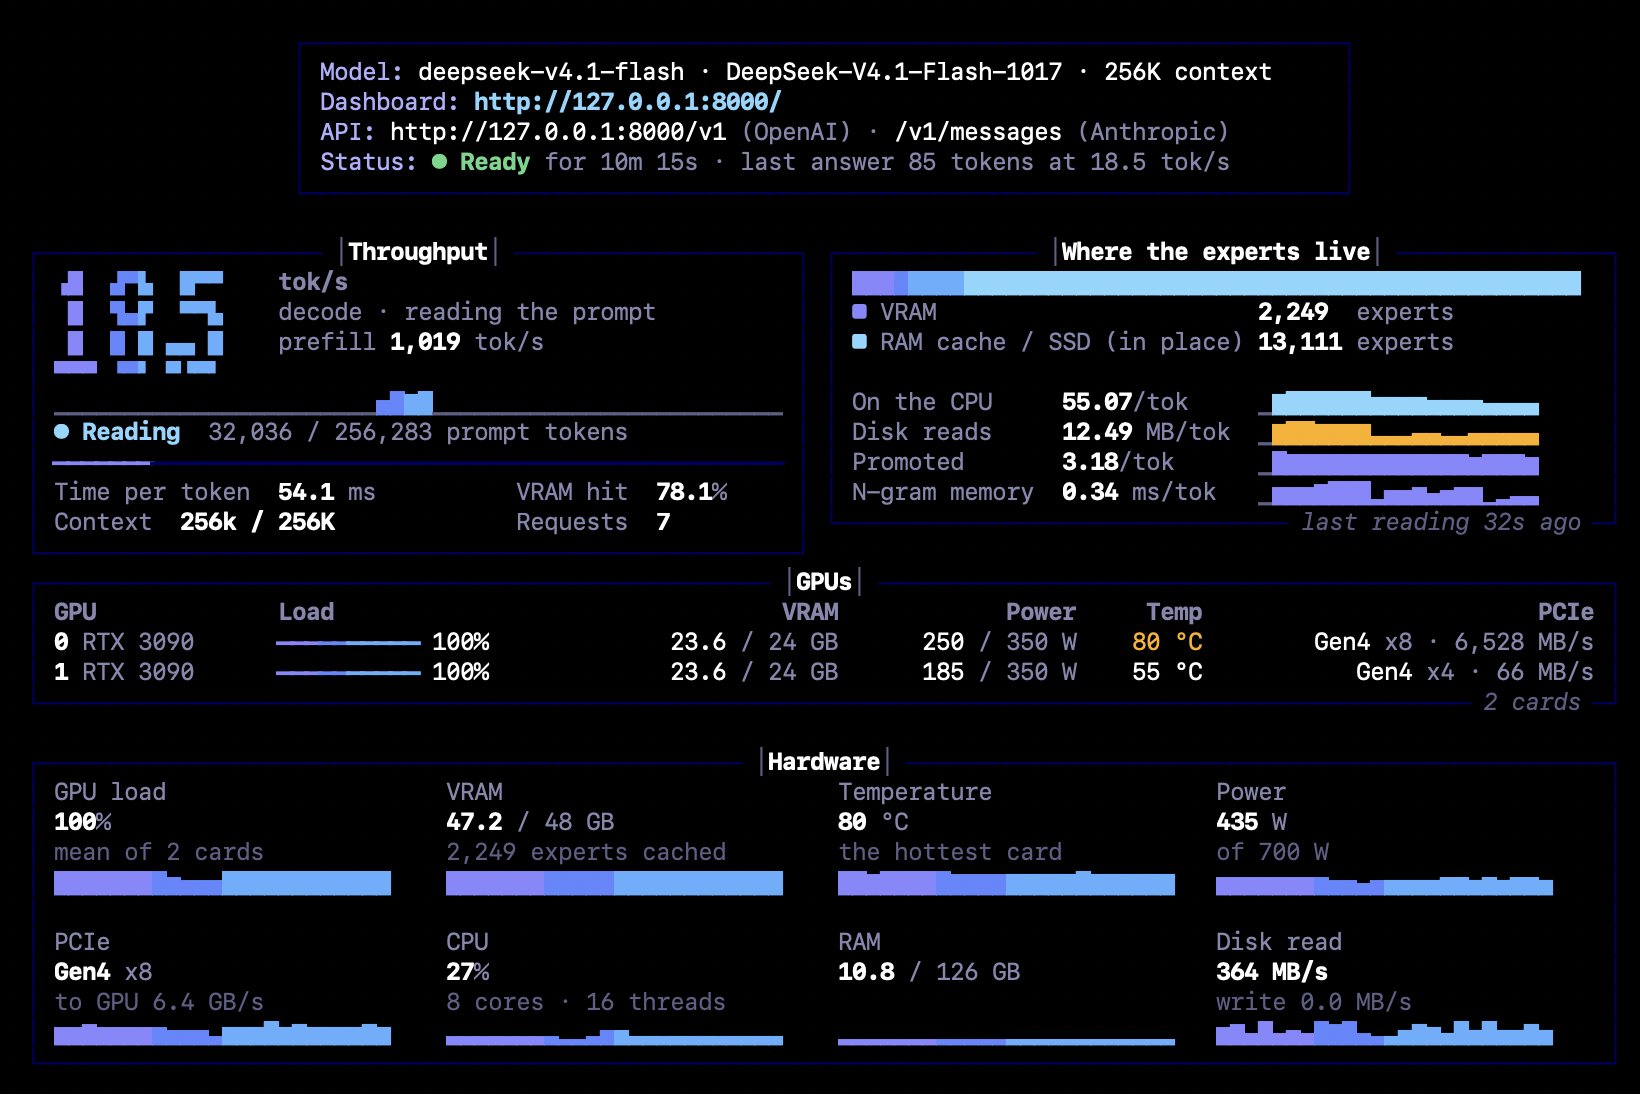This screenshot has width=1640, height=1094.
Task: Click the 'Where the experts live' title
Action: pyautogui.click(x=1216, y=252)
